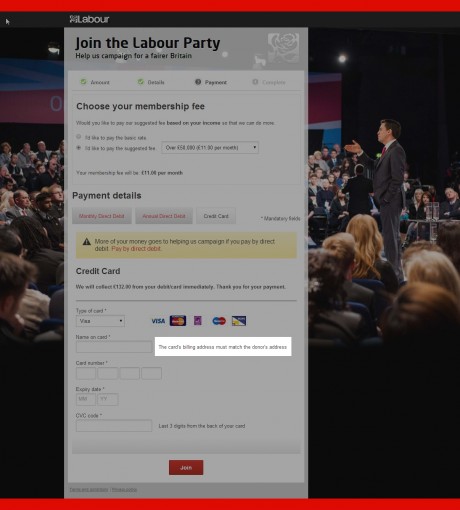Open the income band fee dropdown
This screenshot has height=510, width=460.
pyautogui.click(x=210, y=148)
